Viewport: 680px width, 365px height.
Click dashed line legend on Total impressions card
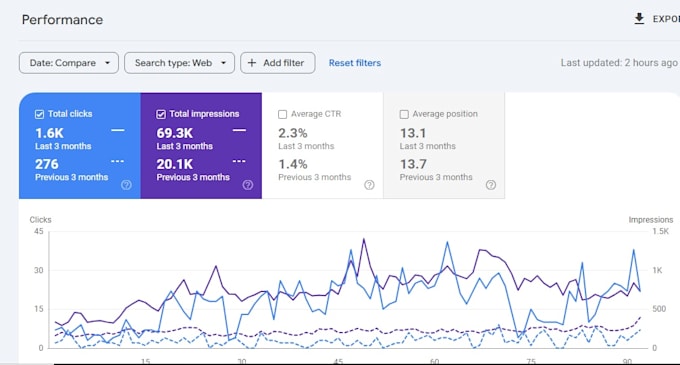239,161
